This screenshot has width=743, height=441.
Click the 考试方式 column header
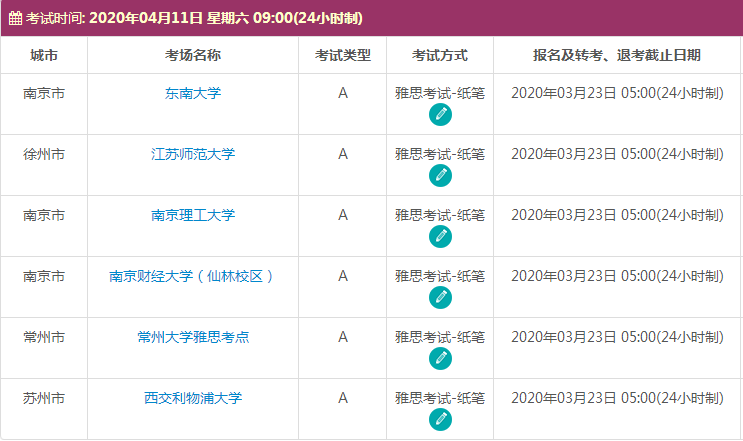[x=440, y=55]
